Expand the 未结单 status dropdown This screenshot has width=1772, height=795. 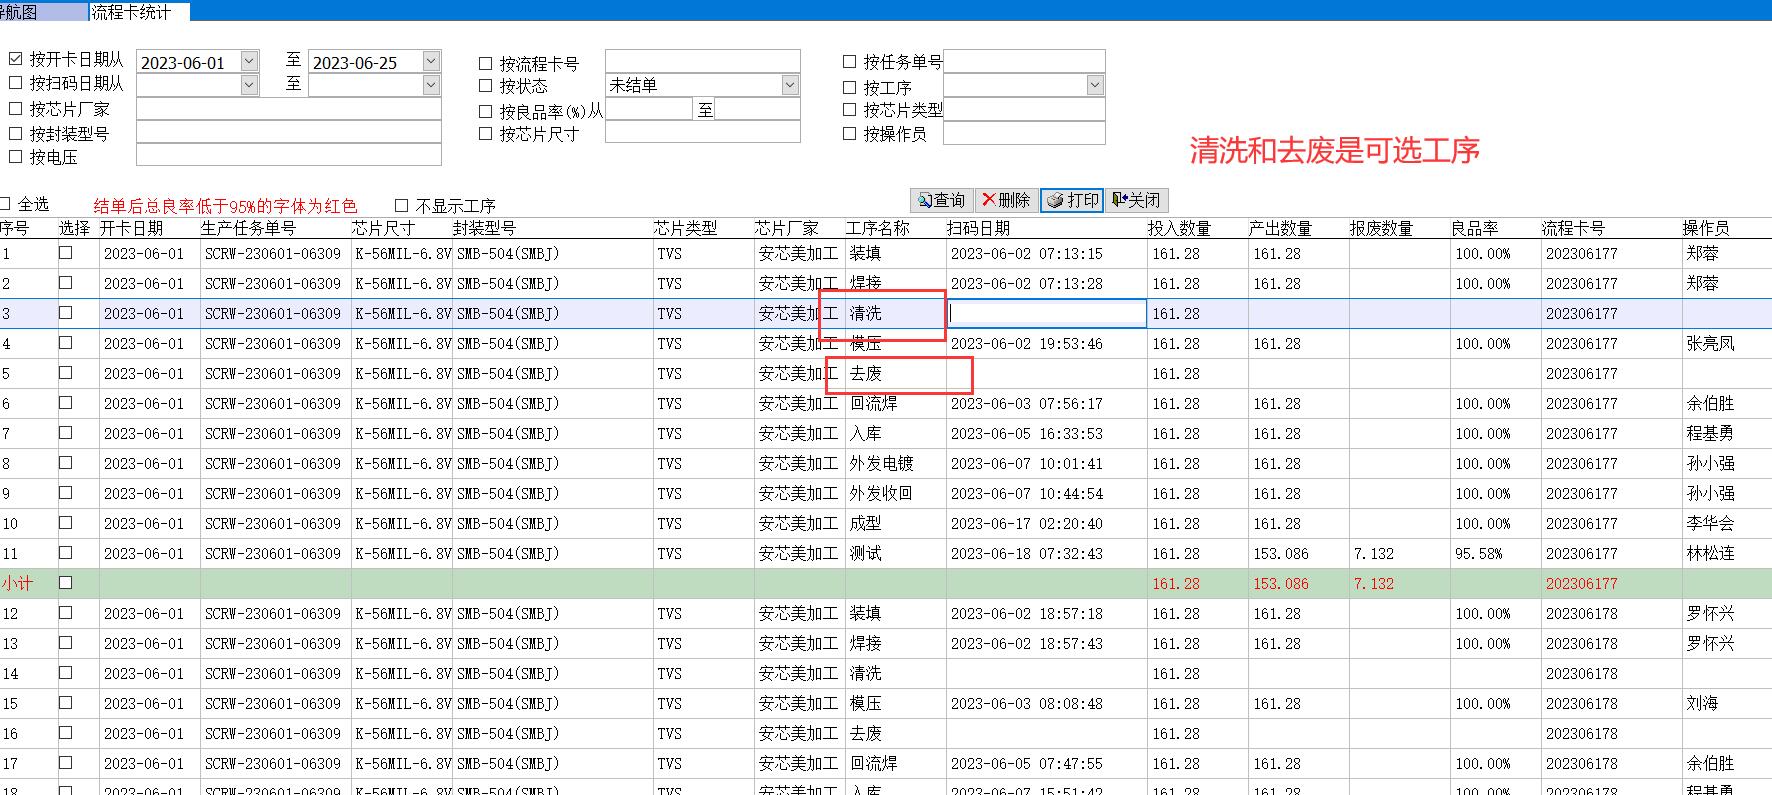tap(790, 85)
